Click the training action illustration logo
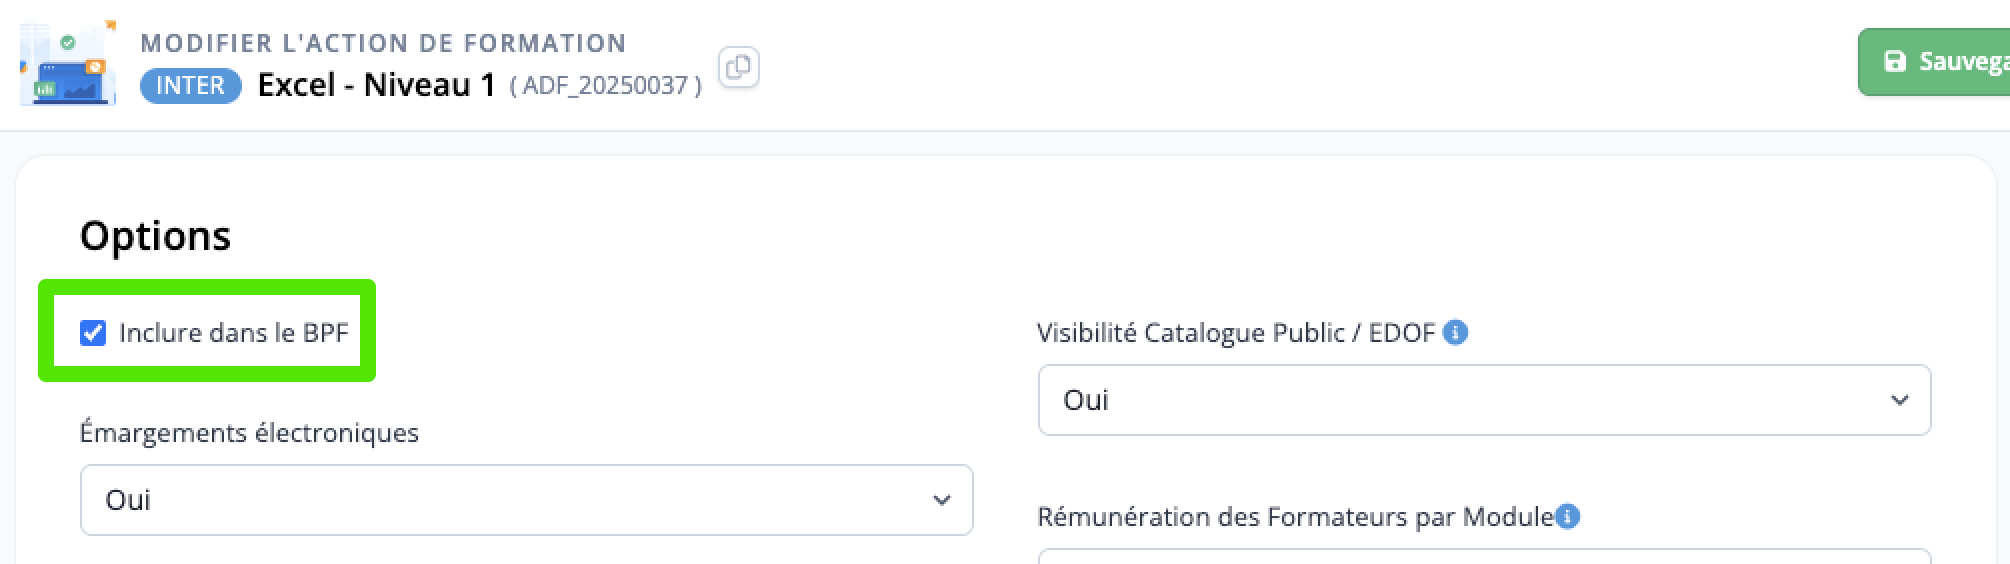Viewport: 2010px width, 564px height. 68,62
